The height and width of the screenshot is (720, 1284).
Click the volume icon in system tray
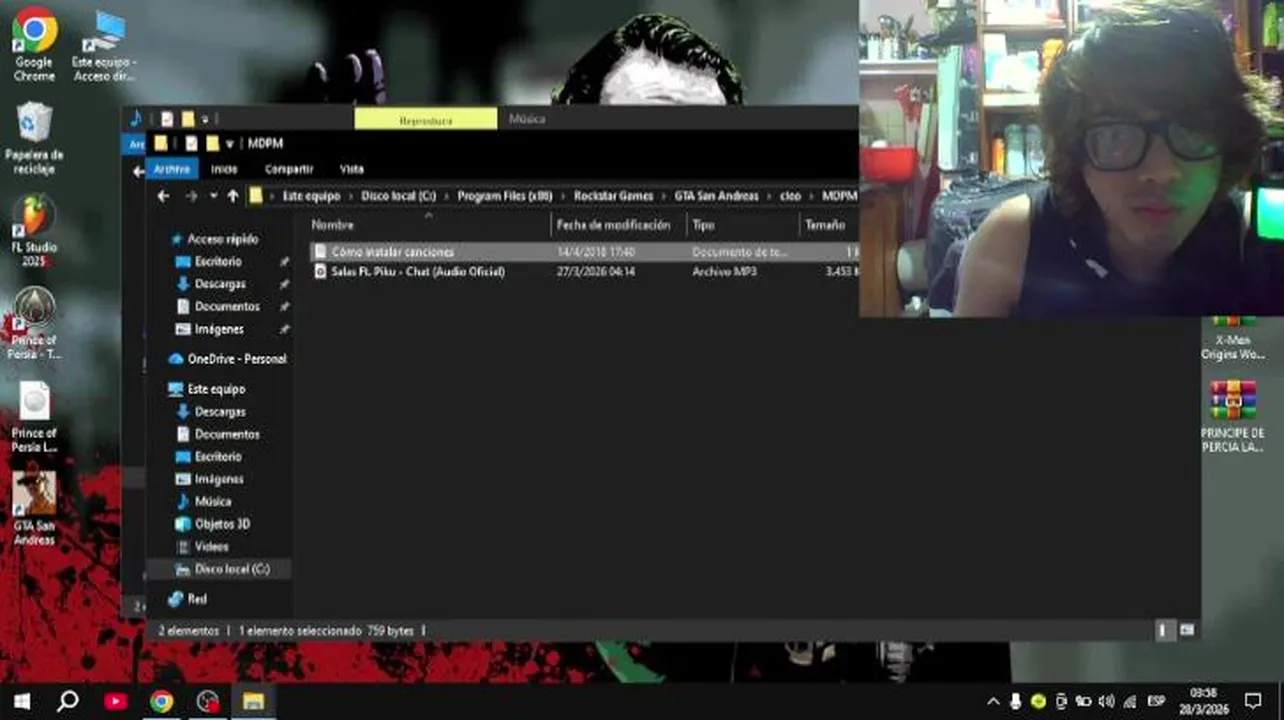(x=1106, y=701)
